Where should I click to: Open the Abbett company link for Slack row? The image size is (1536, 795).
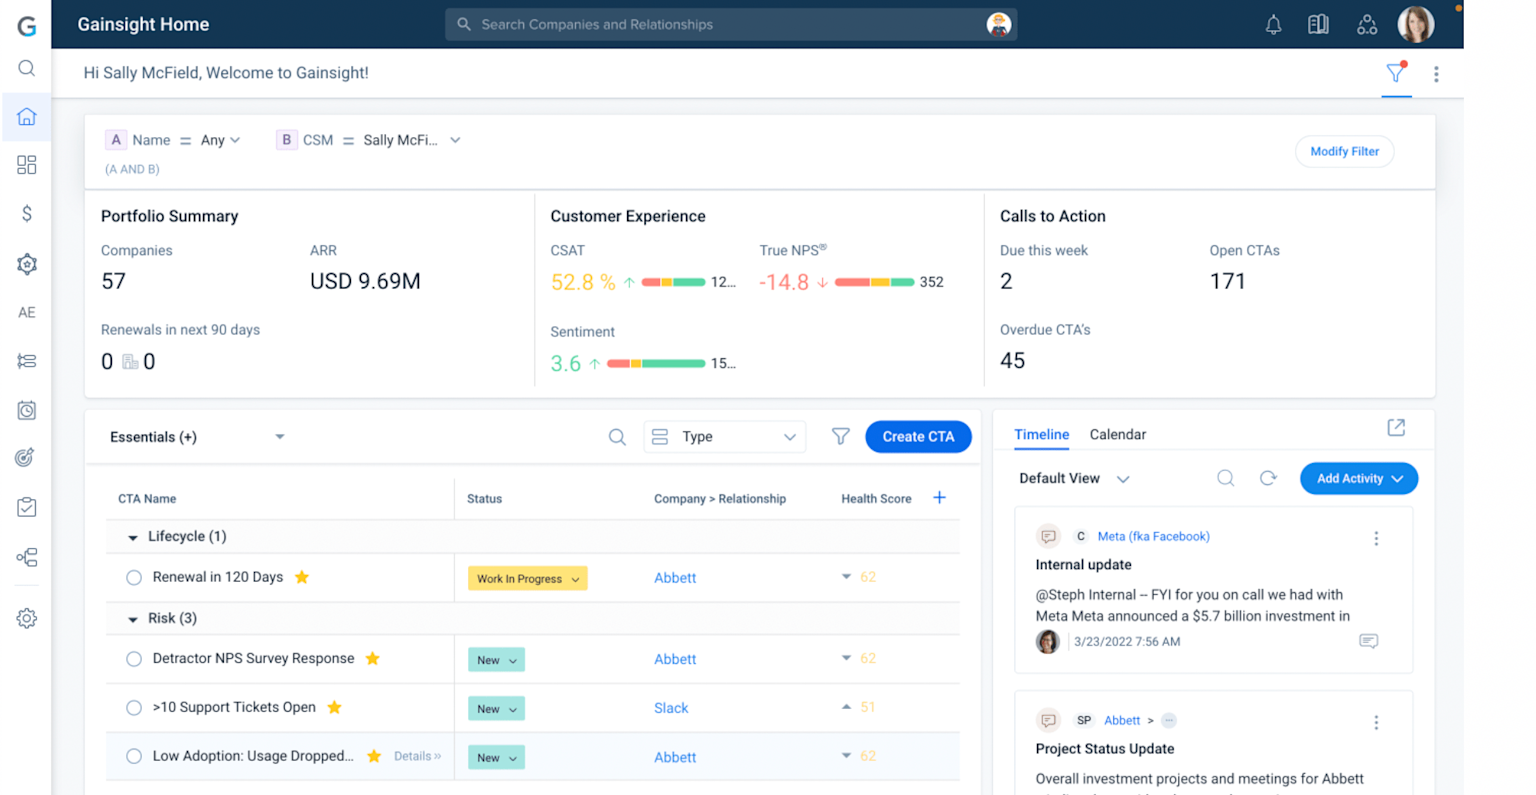(671, 708)
